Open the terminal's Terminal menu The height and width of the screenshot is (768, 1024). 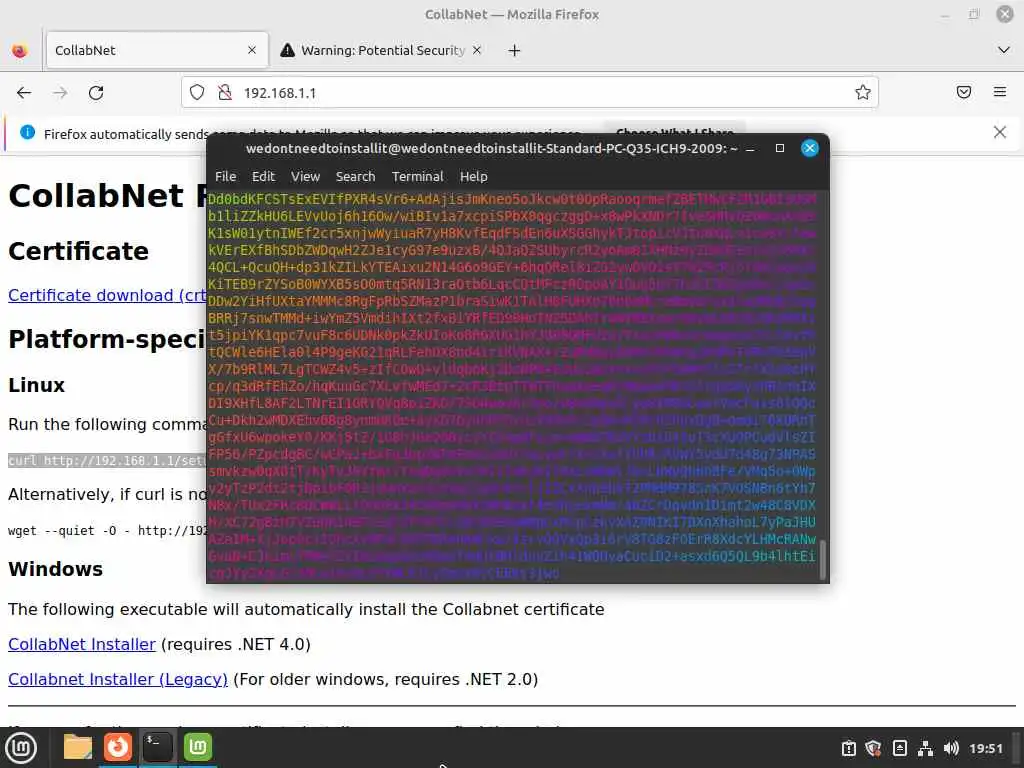pos(417,176)
